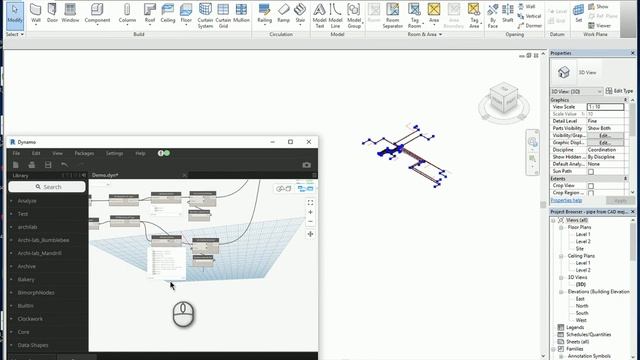Click the Edit Type button
Viewport: 640px width, 360px height.
point(619,91)
